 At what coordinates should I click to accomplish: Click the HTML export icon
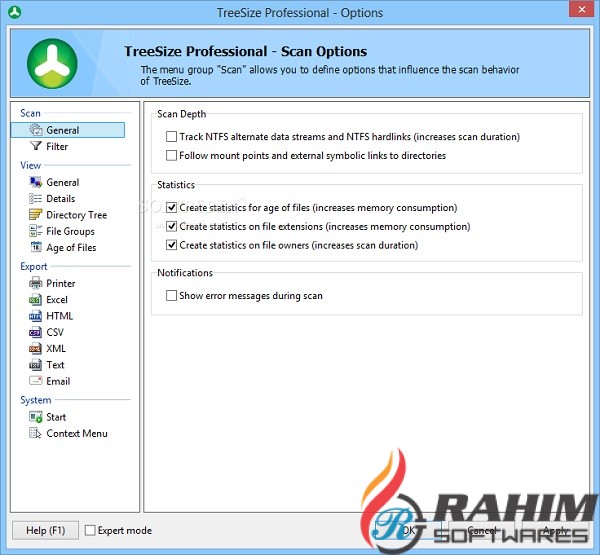[36, 316]
